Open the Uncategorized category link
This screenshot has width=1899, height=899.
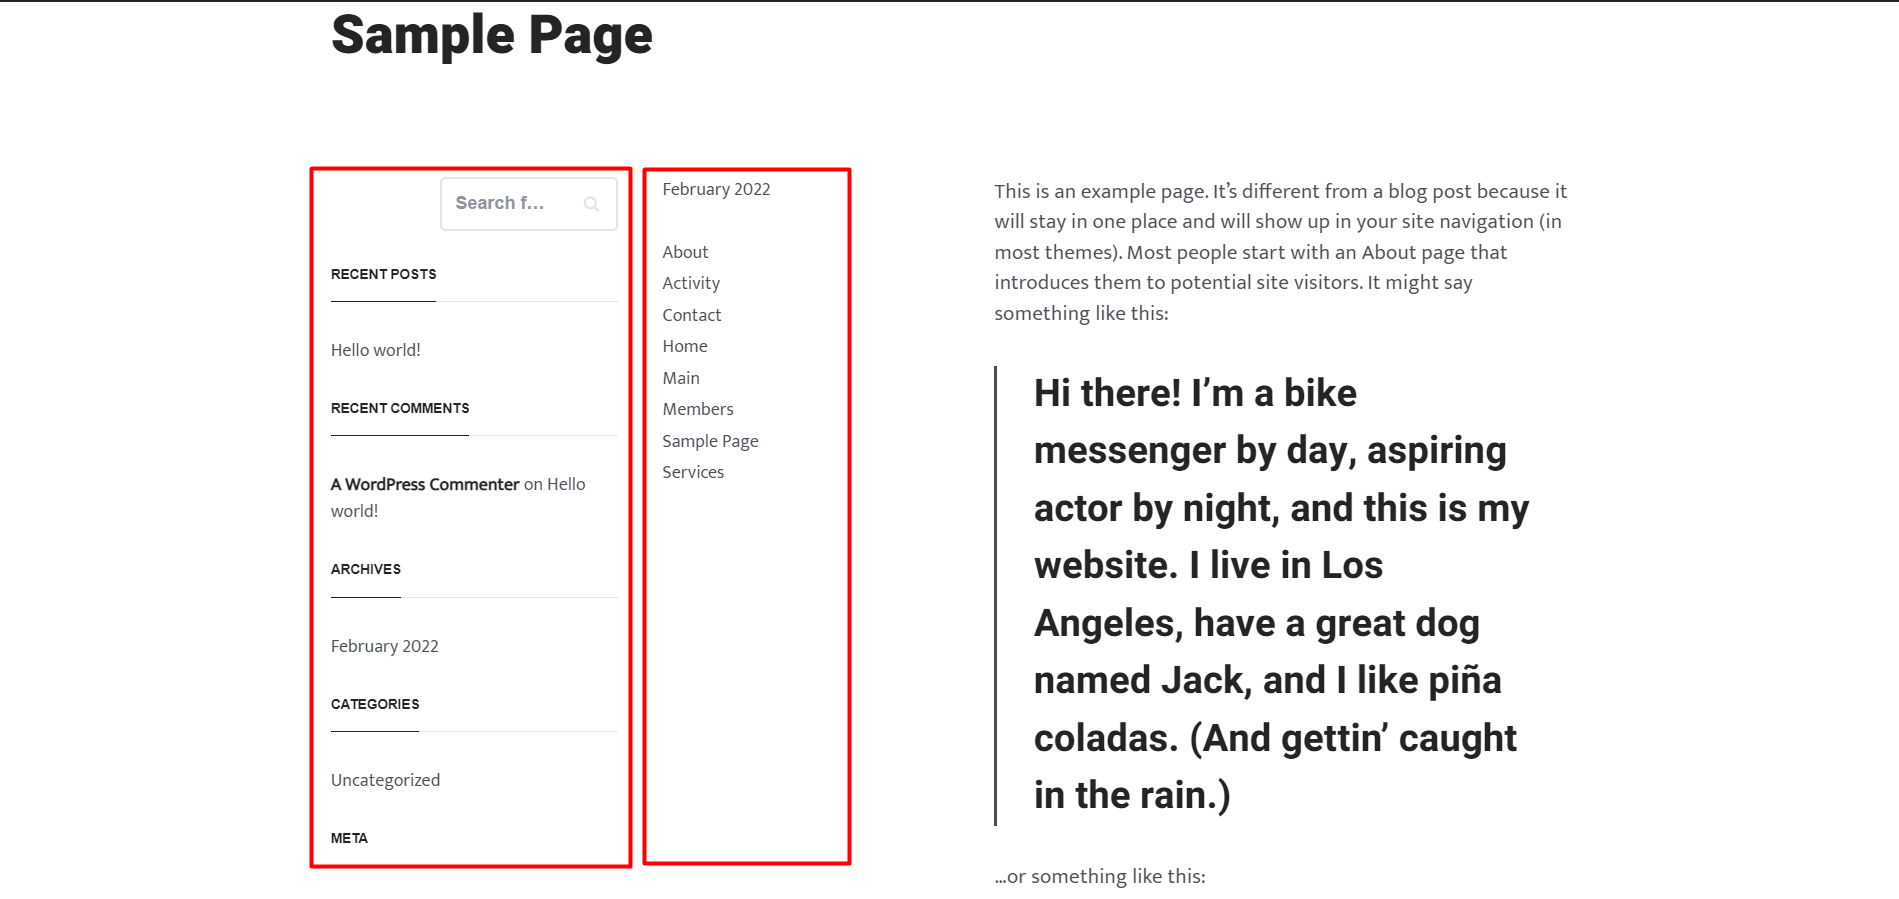pos(385,780)
